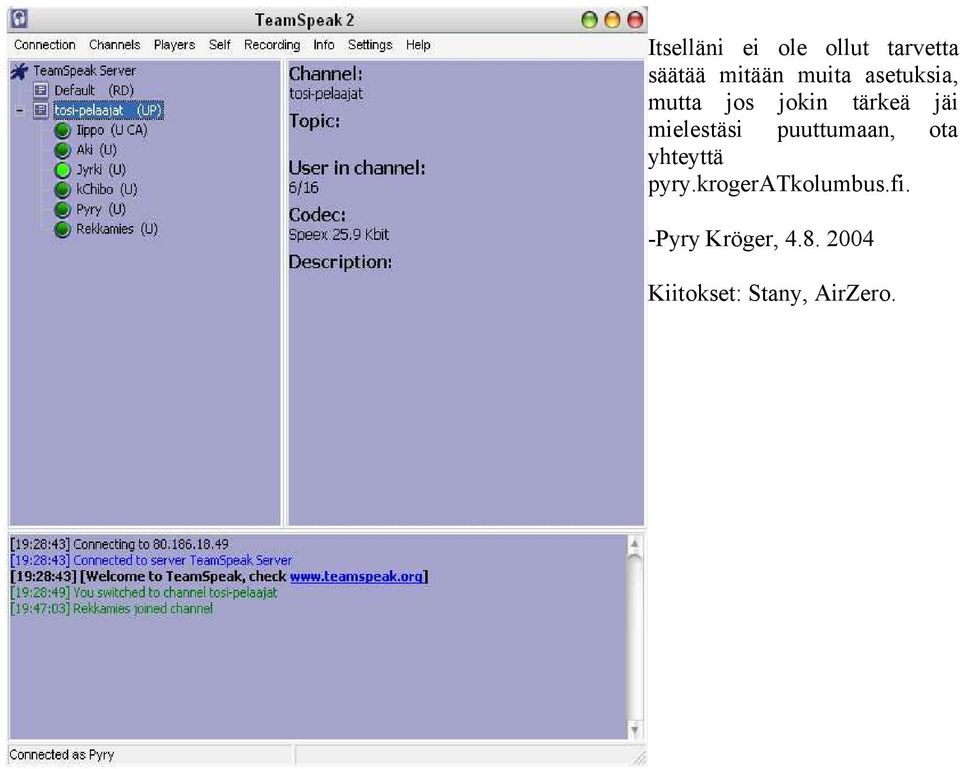The height and width of the screenshot is (769, 960).
Task: Select player Aki (U)
Action: 96,150
